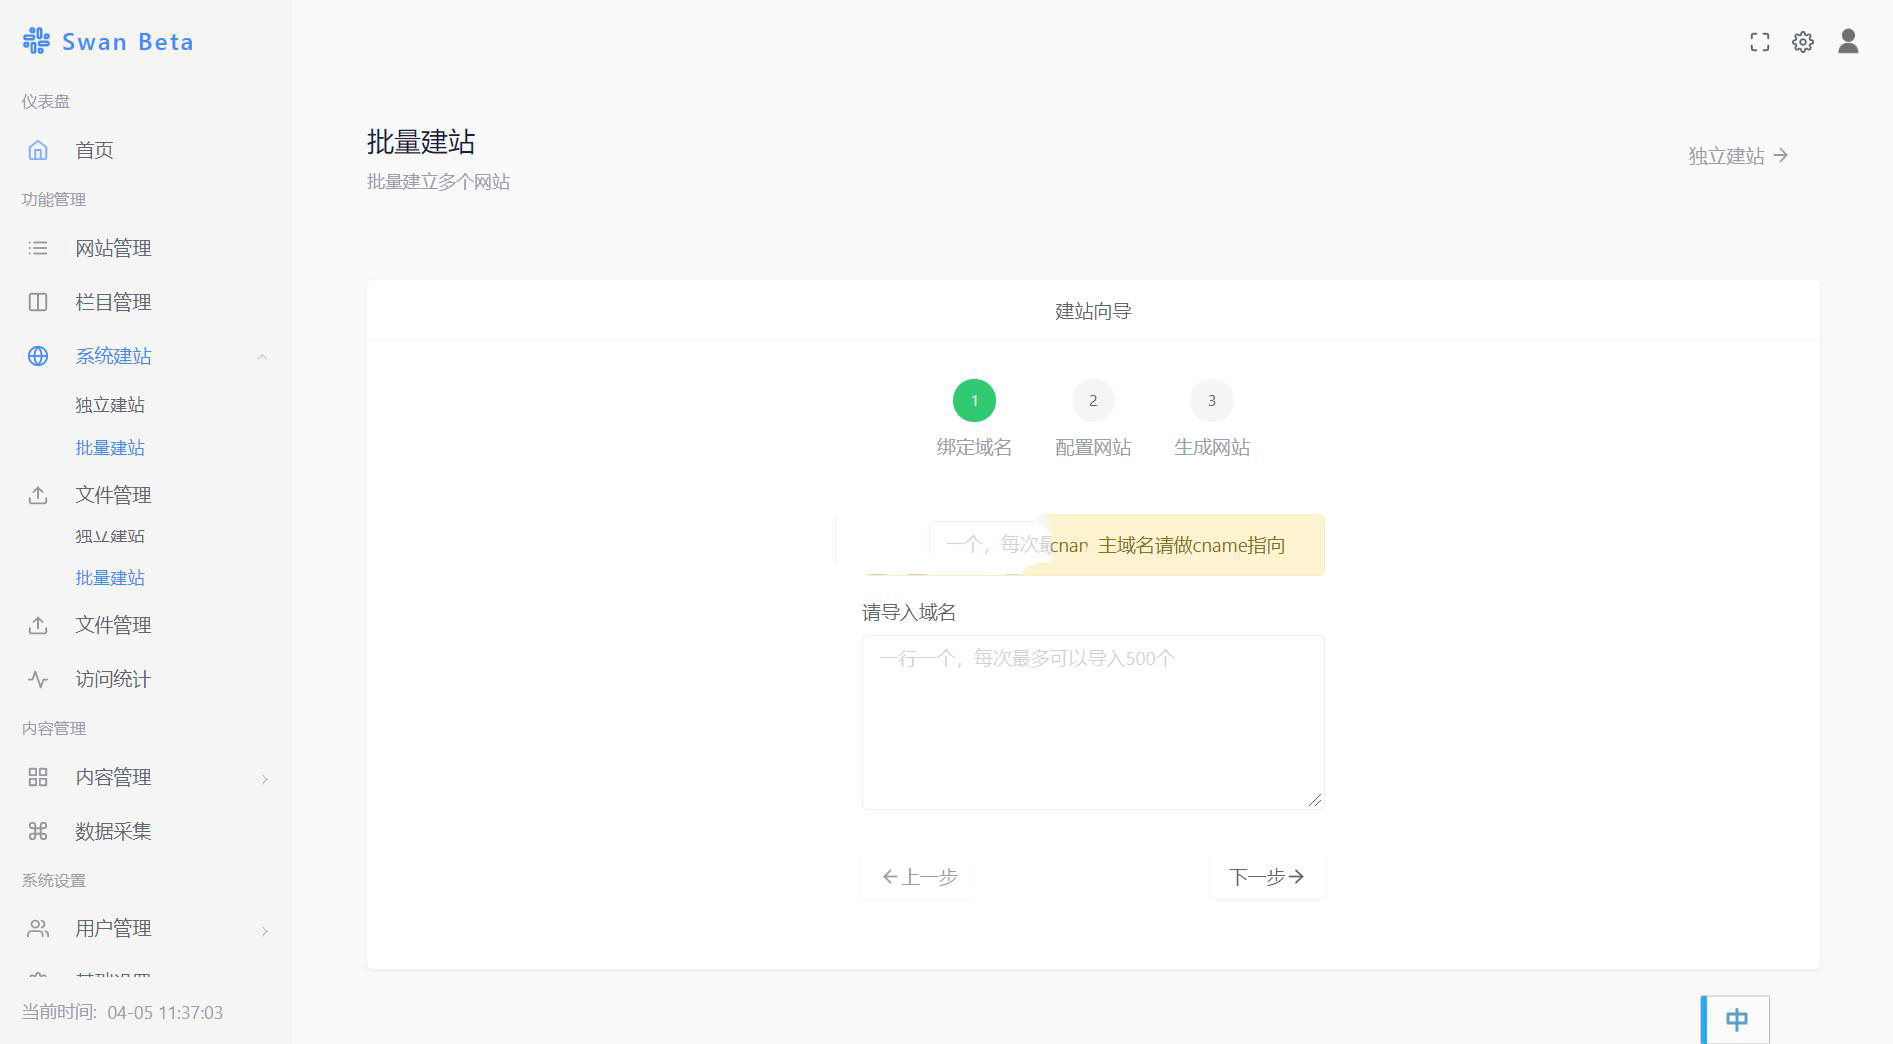1893x1044 pixels.
Task: Click step 2 配置网站 circle
Action: click(1093, 401)
